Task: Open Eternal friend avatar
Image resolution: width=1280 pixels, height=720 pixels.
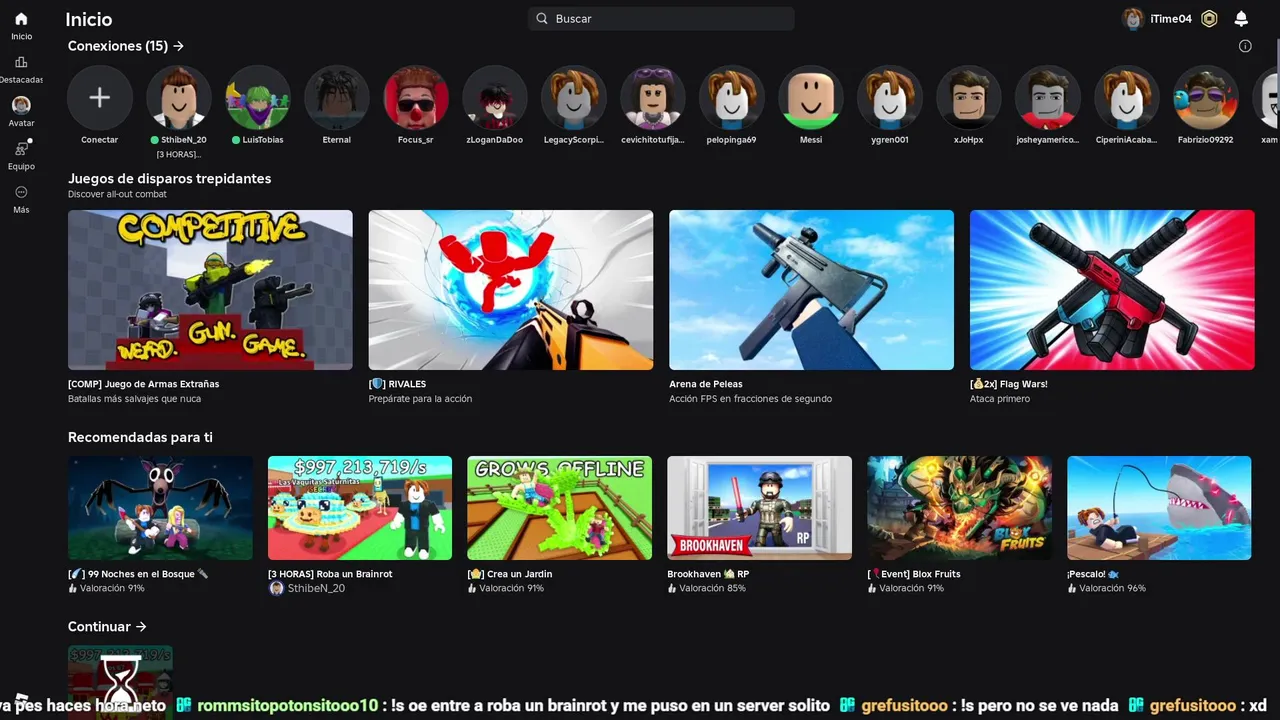Action: [336, 98]
